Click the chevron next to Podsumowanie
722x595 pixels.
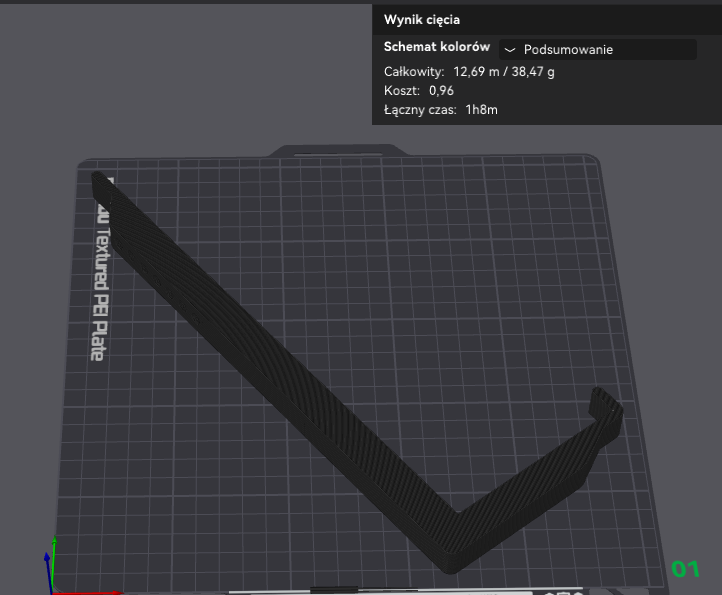510,50
